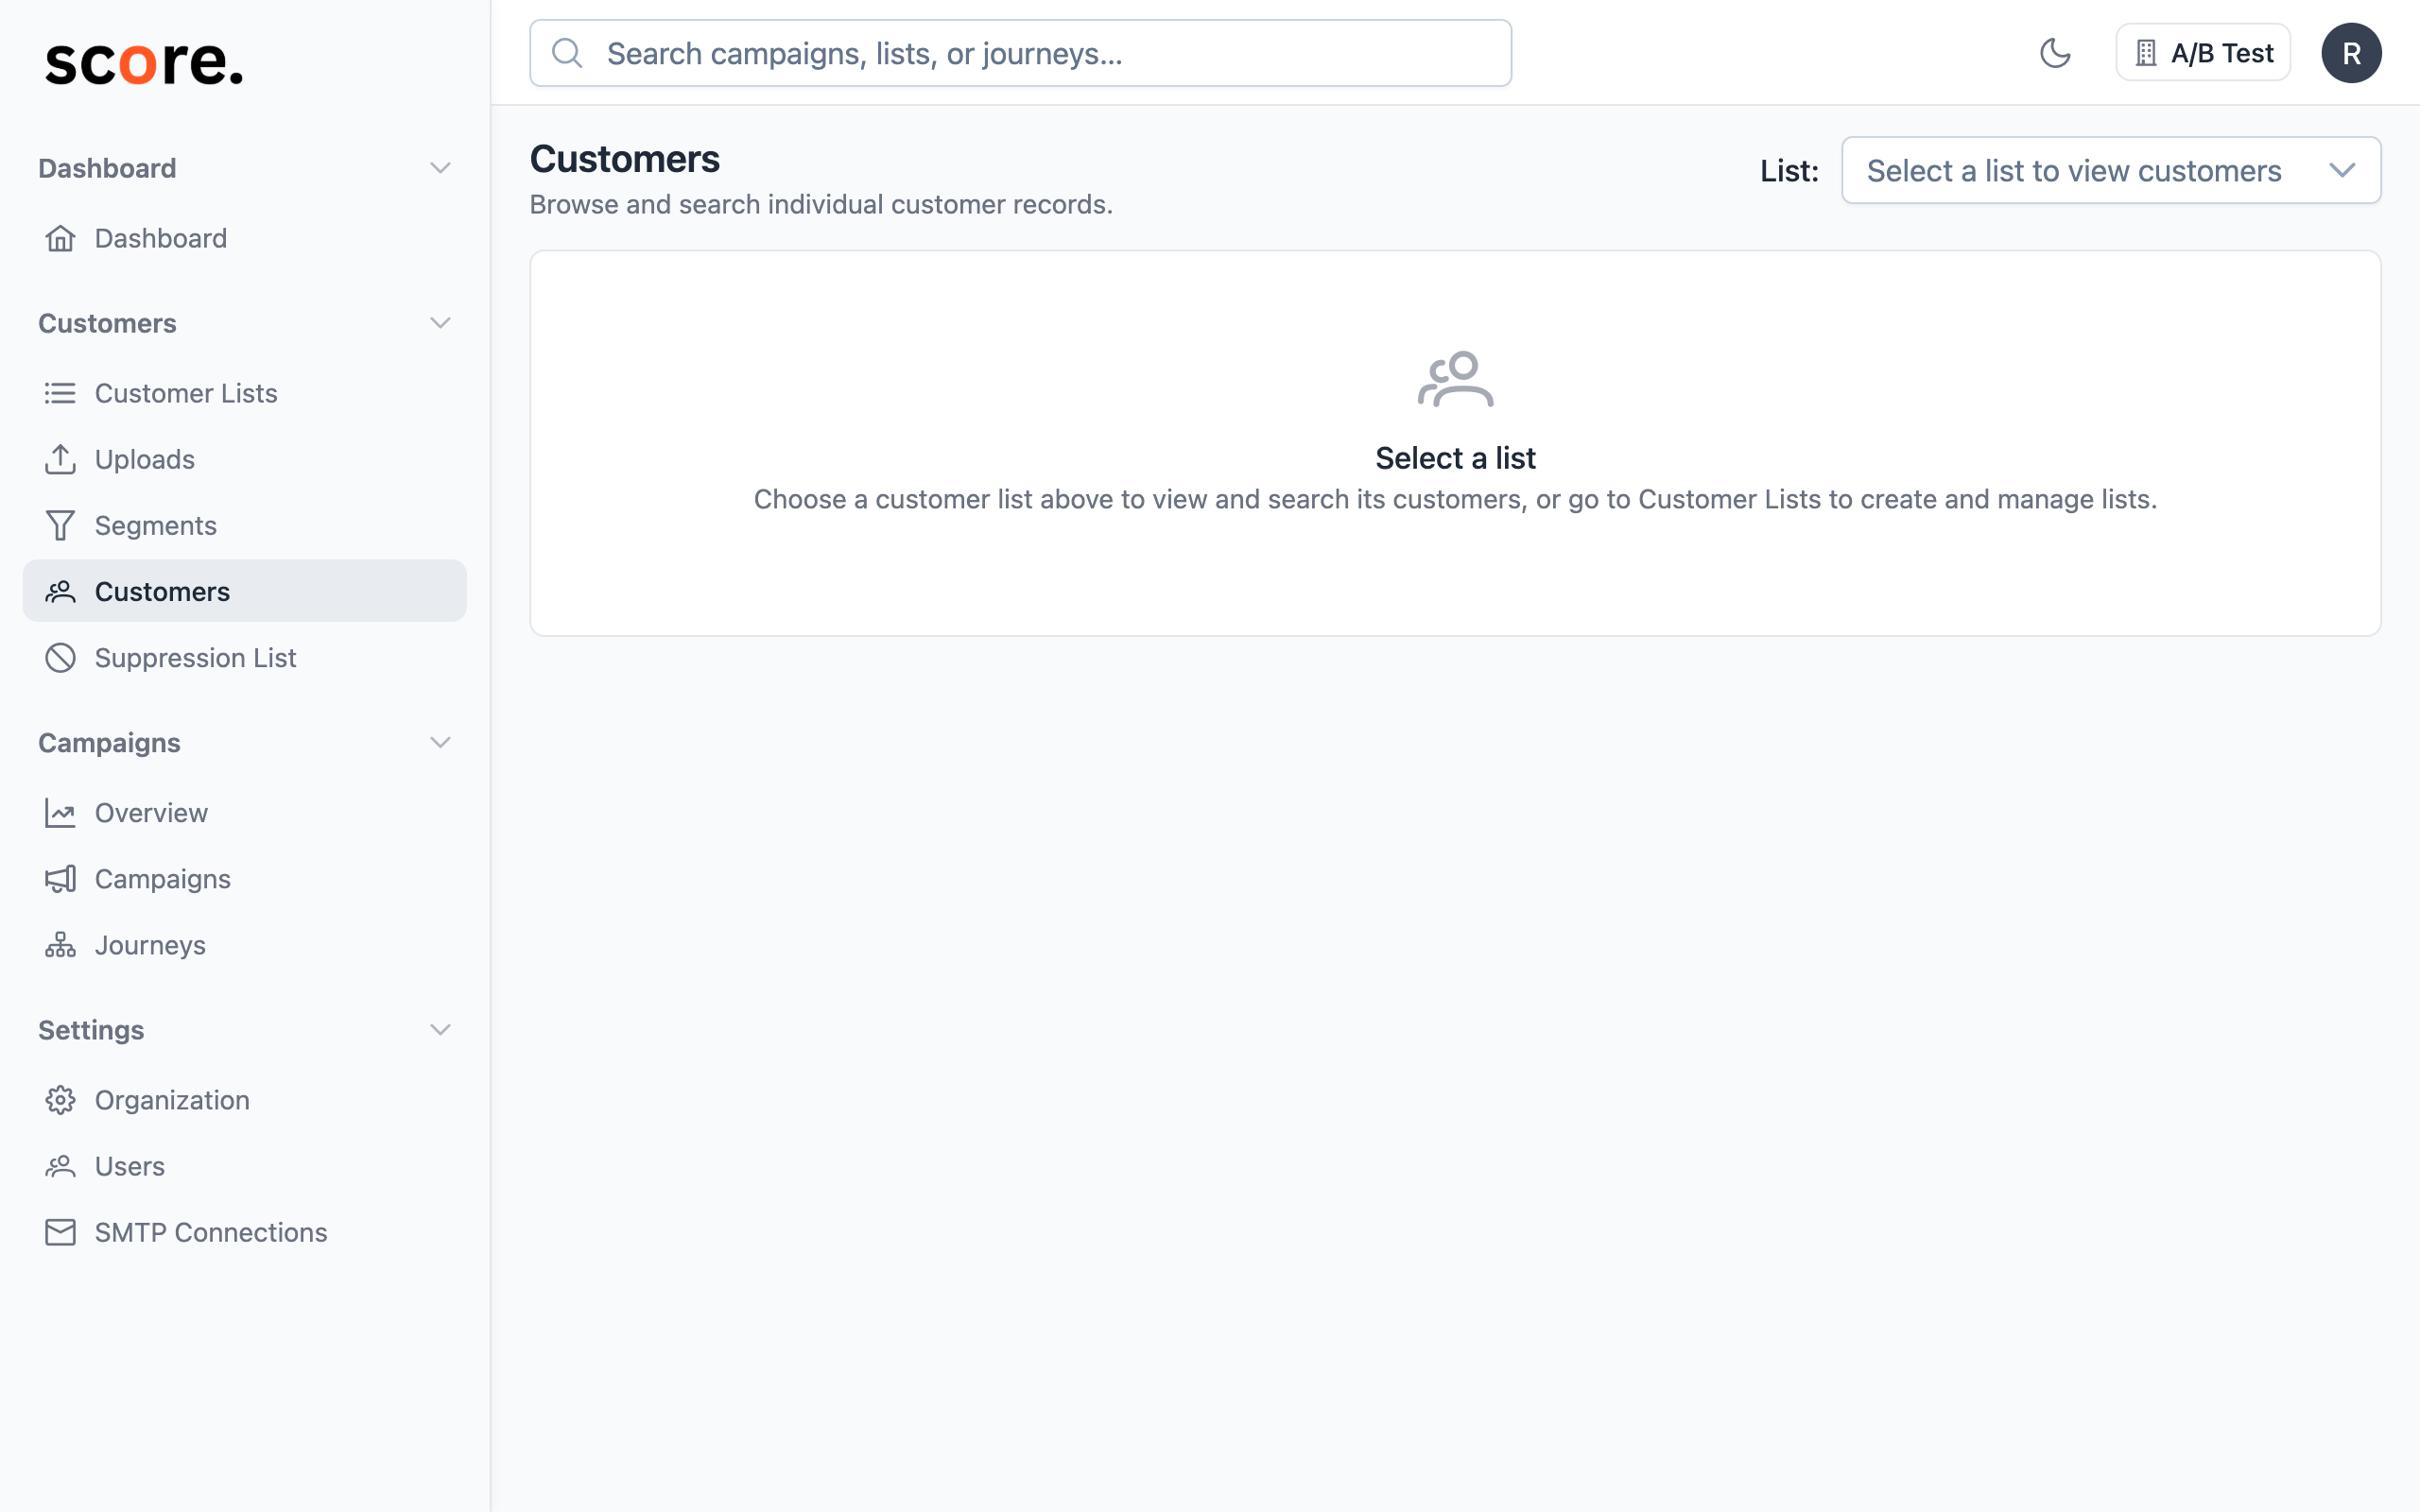Click the search magnifier icon
The image size is (2420, 1512).
(568, 53)
